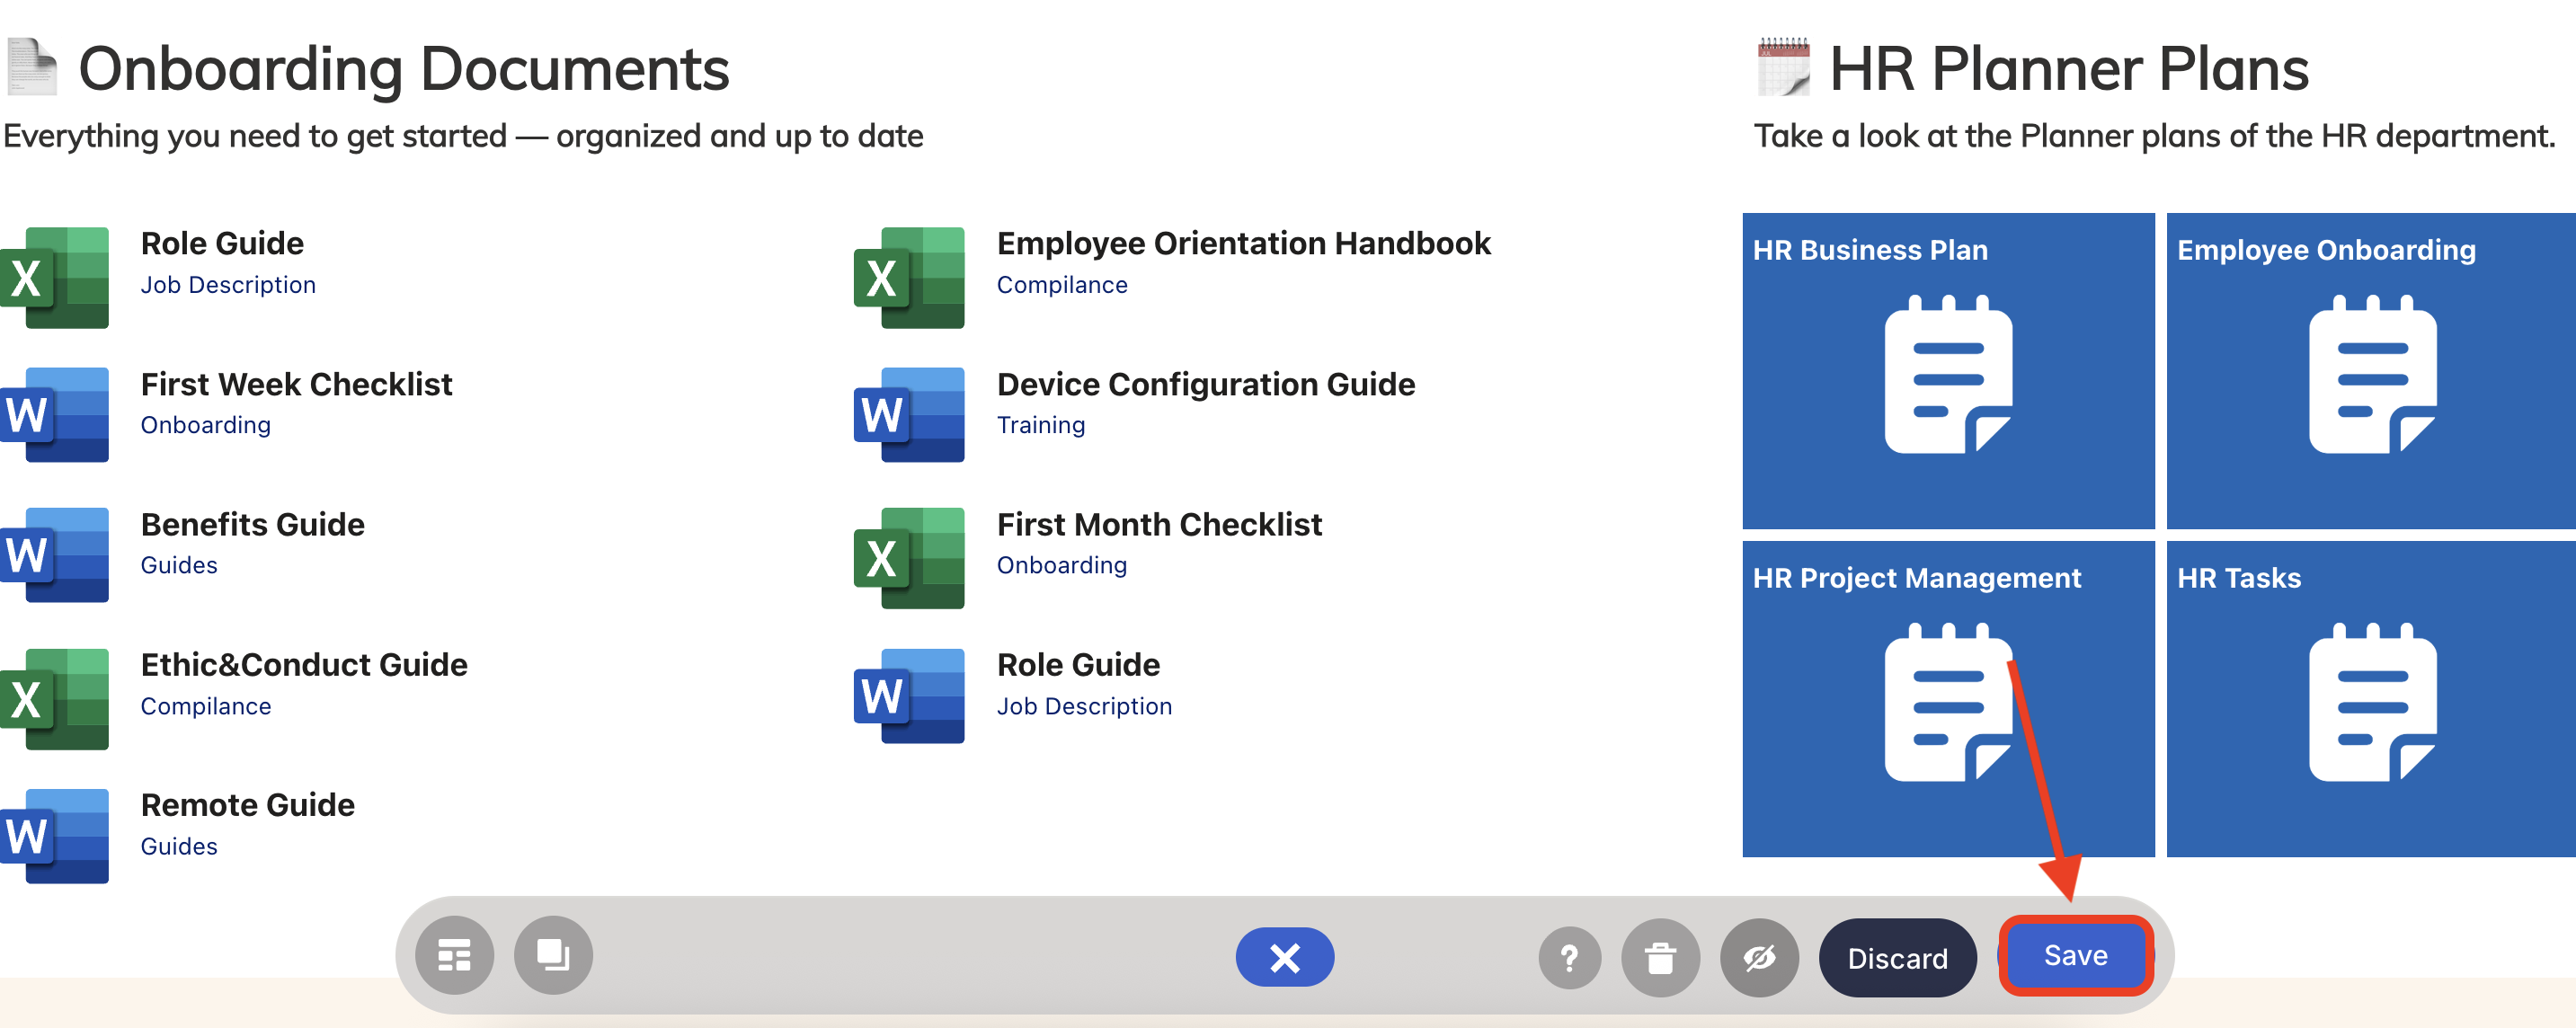The width and height of the screenshot is (2576, 1028).
Task: Open the Employee Onboarding planner tile
Action: click(x=2371, y=370)
